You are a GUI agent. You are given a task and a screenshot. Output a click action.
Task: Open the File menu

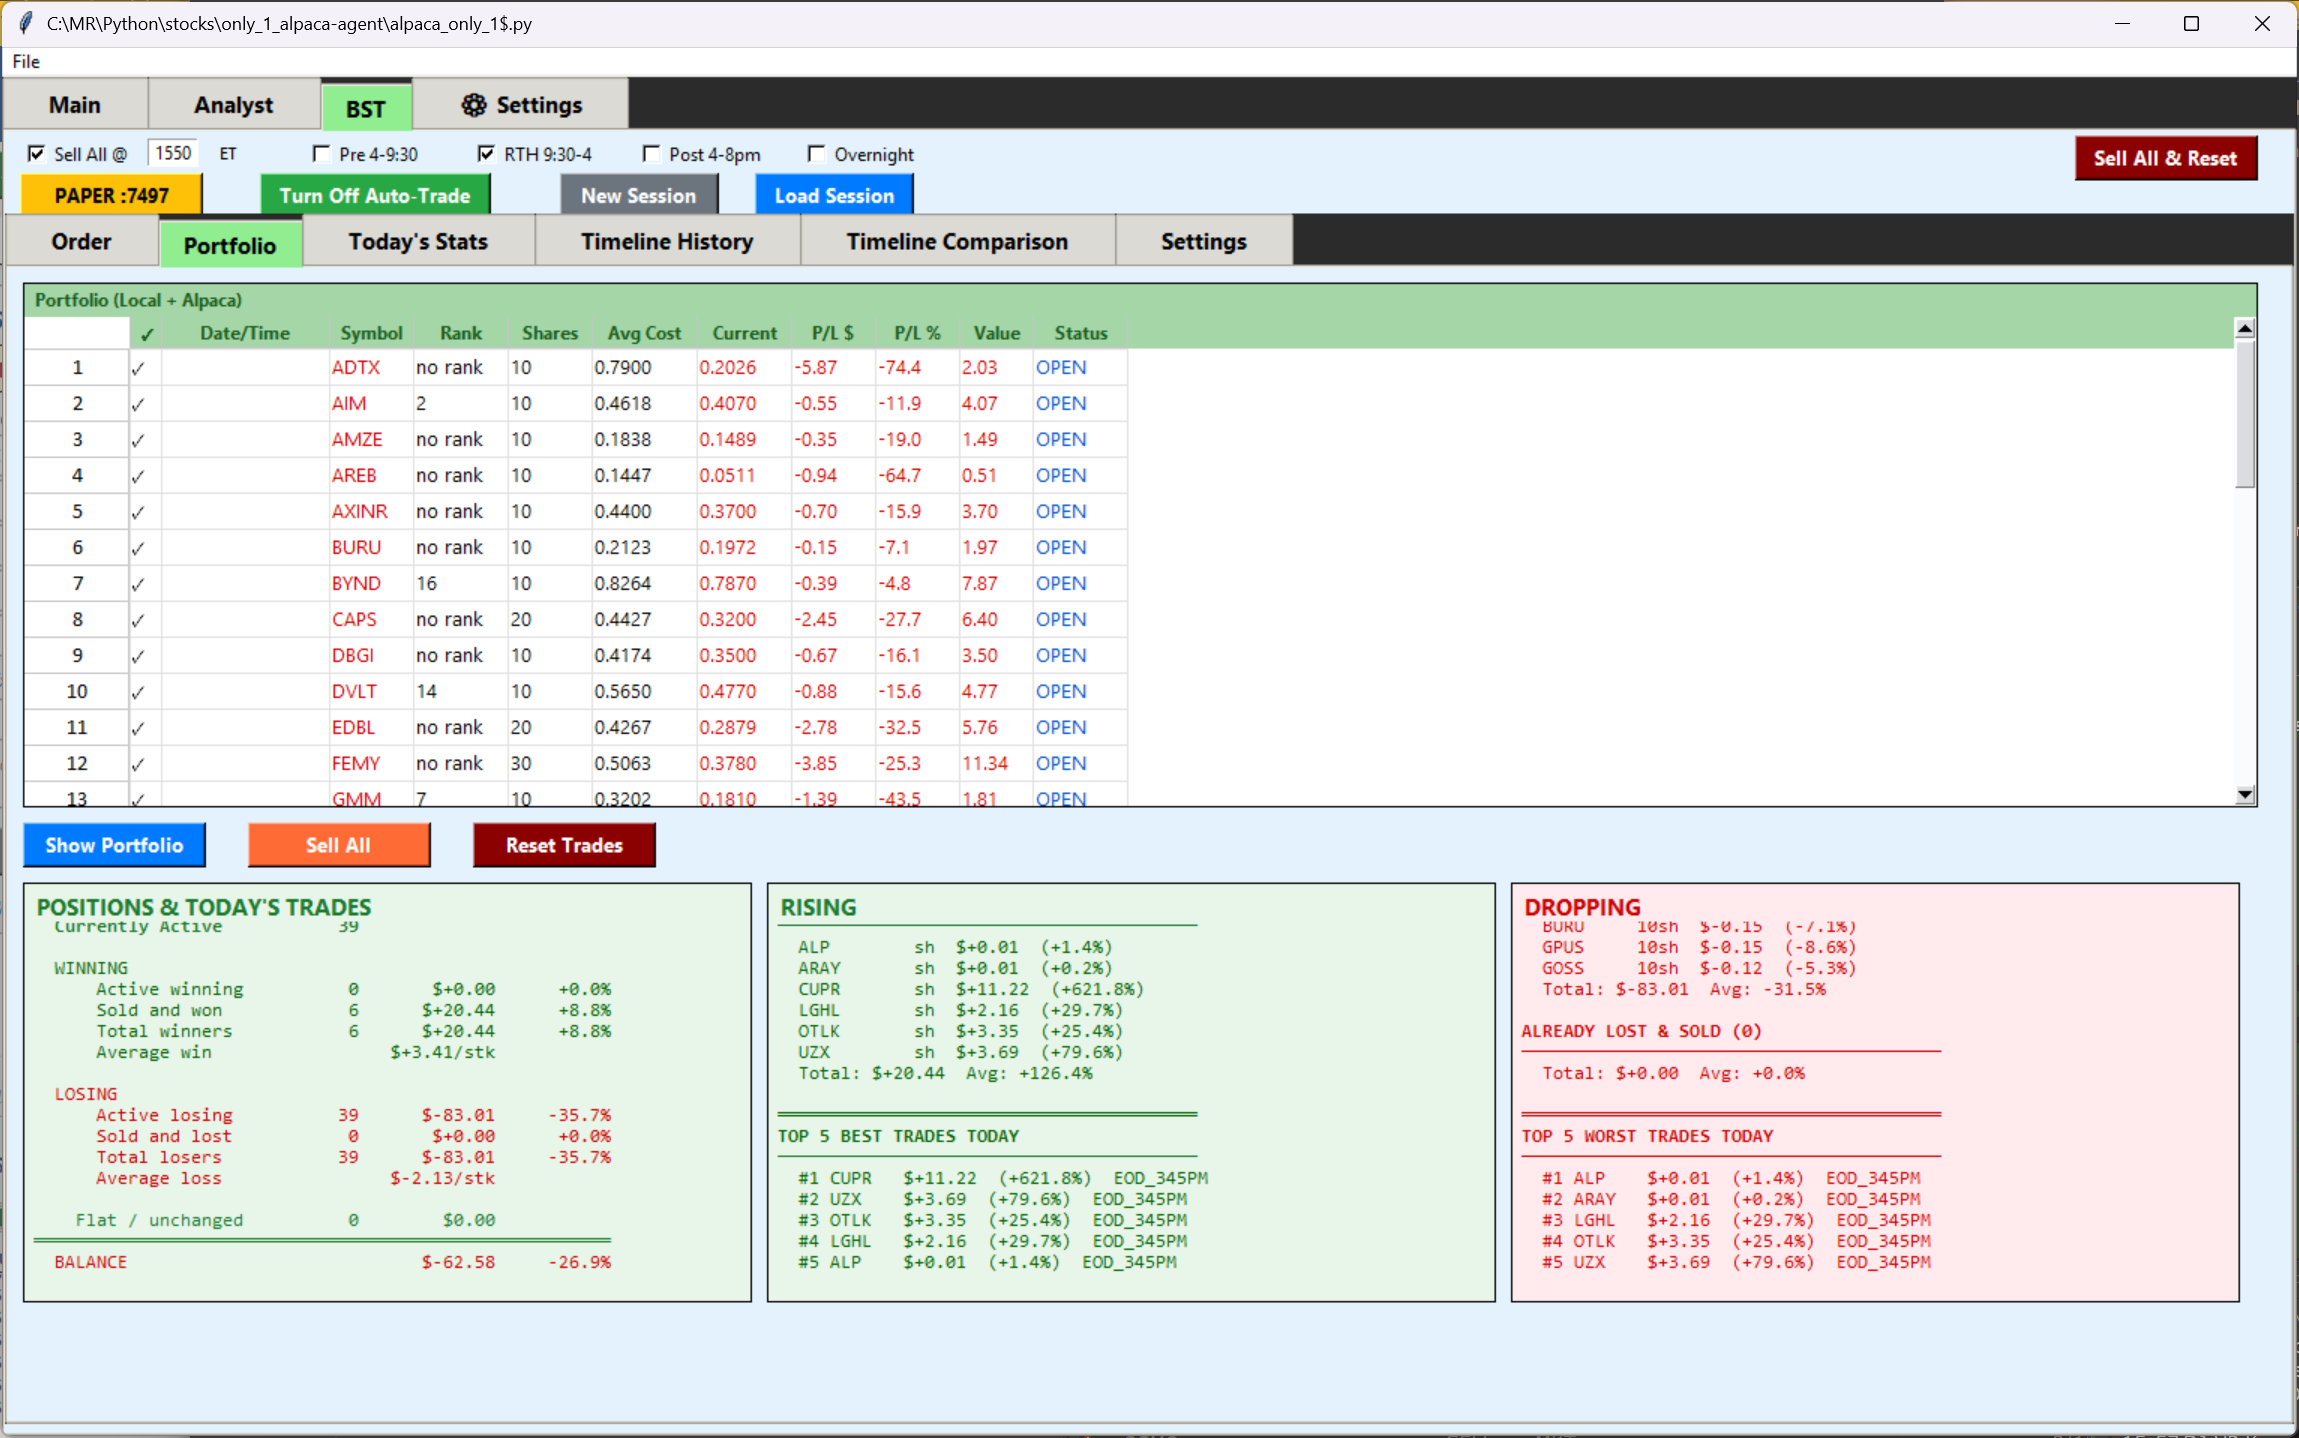26,62
